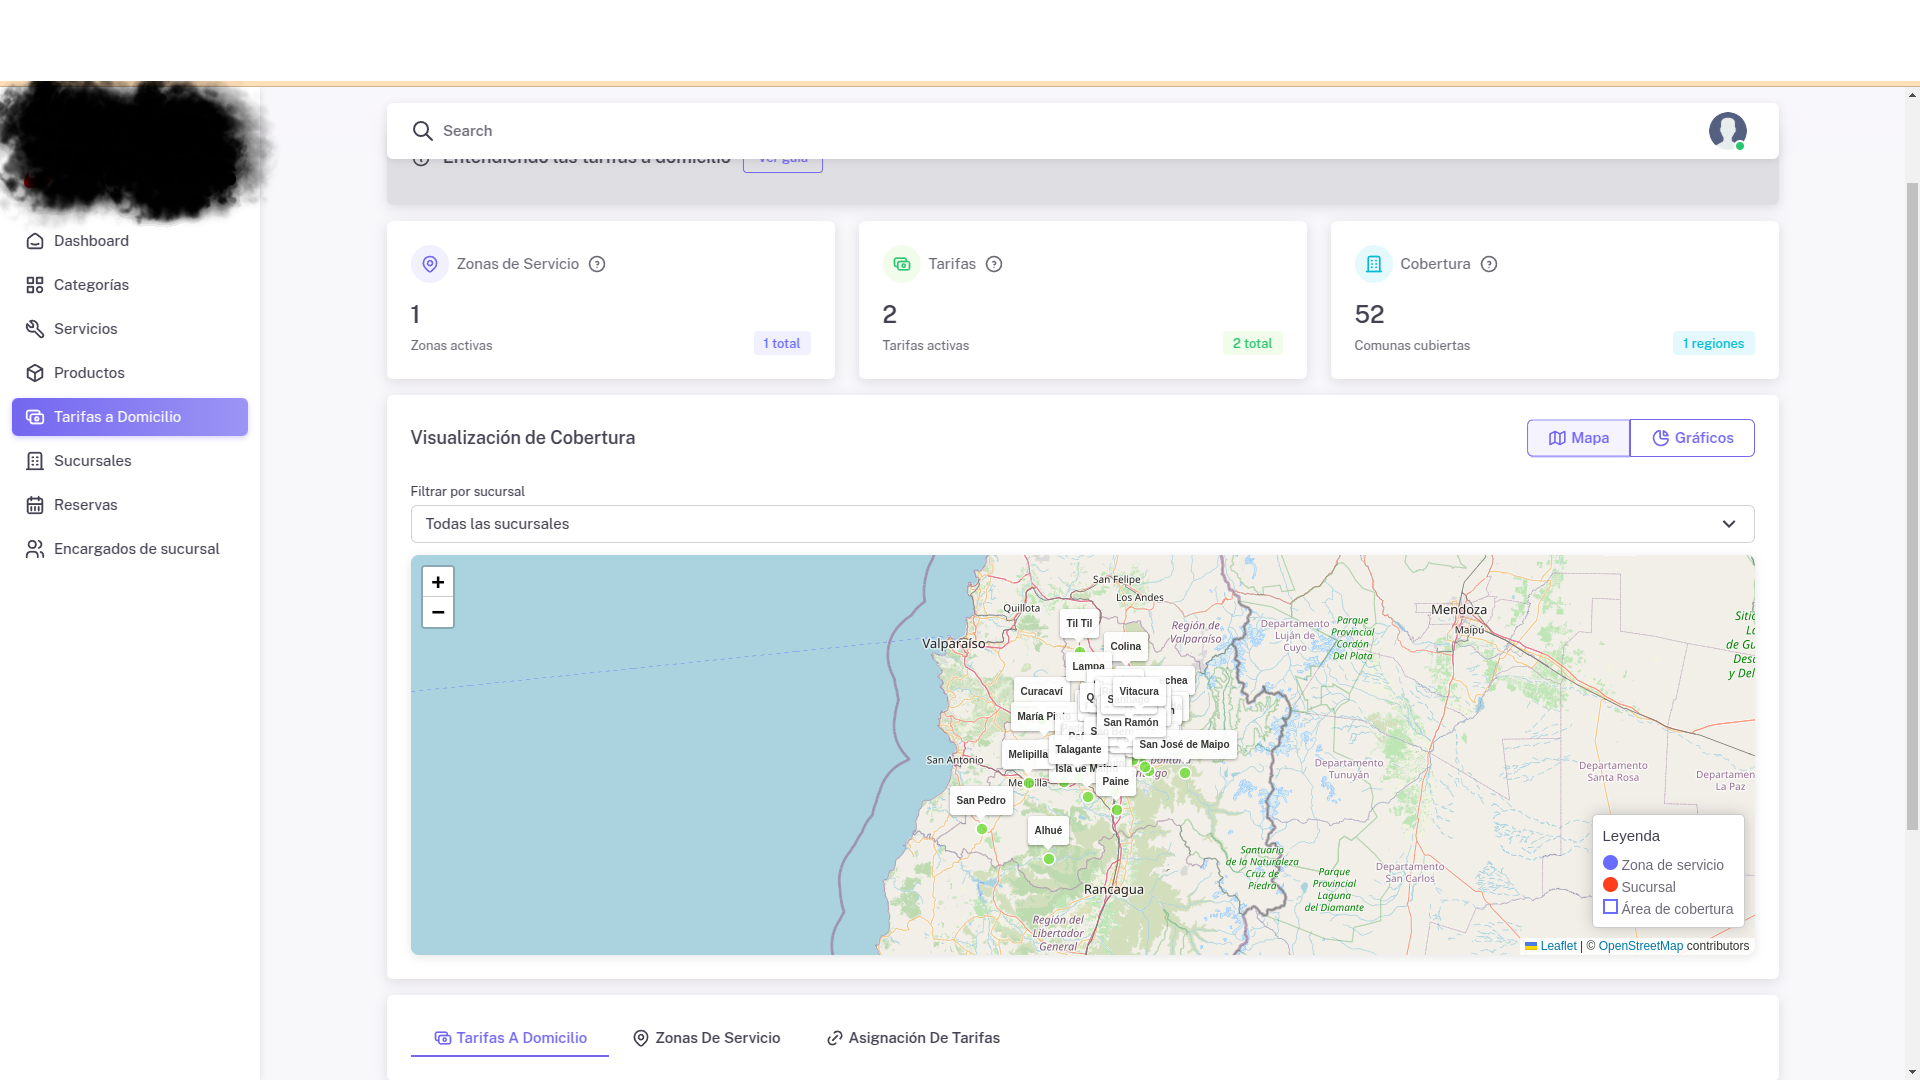Click the Productos box icon in sidebar
The width and height of the screenshot is (1920, 1080).
click(x=34, y=373)
